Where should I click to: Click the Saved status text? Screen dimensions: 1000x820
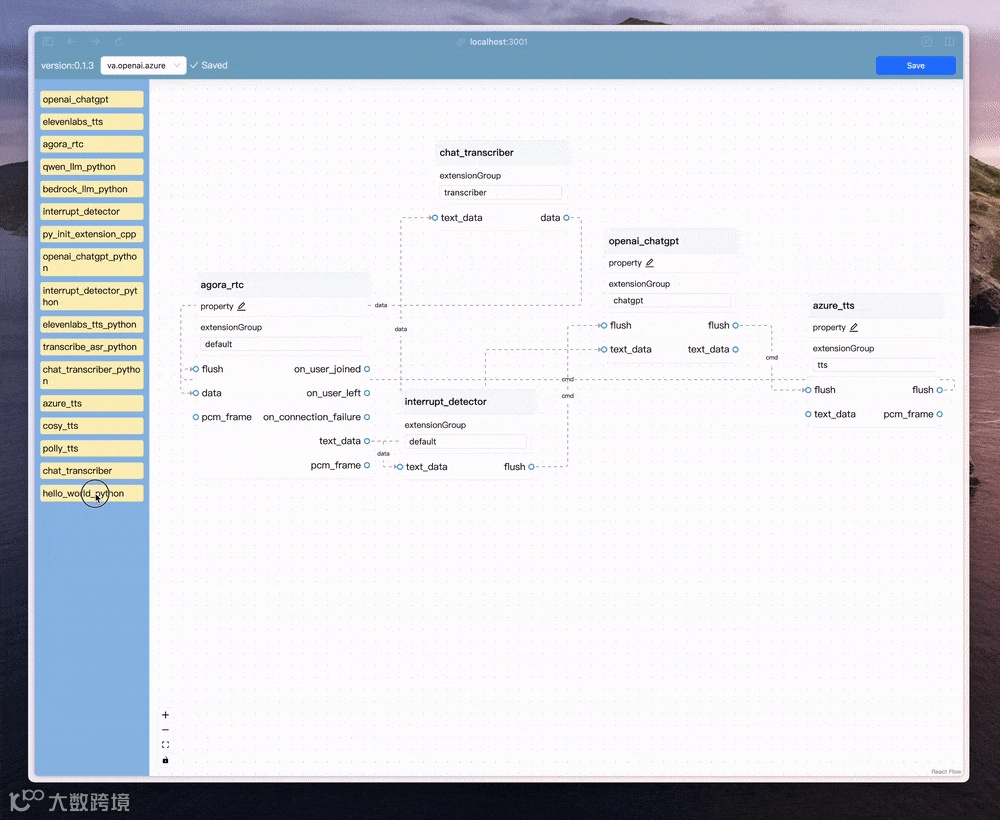point(214,65)
